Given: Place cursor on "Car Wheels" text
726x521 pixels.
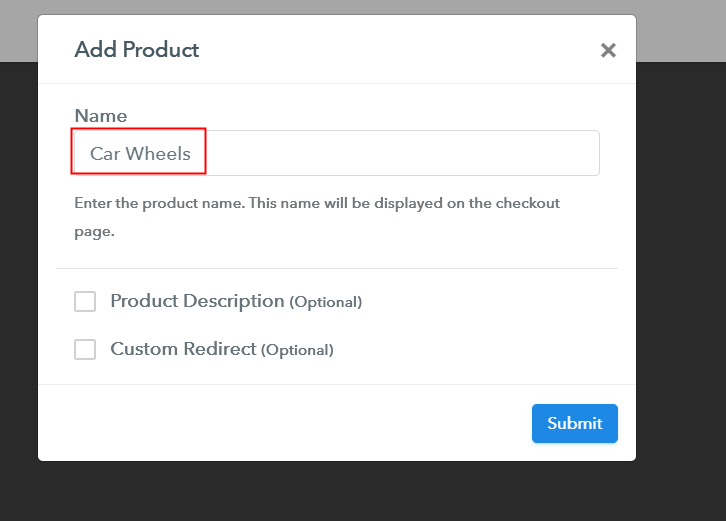Looking at the screenshot, I should click(140, 154).
